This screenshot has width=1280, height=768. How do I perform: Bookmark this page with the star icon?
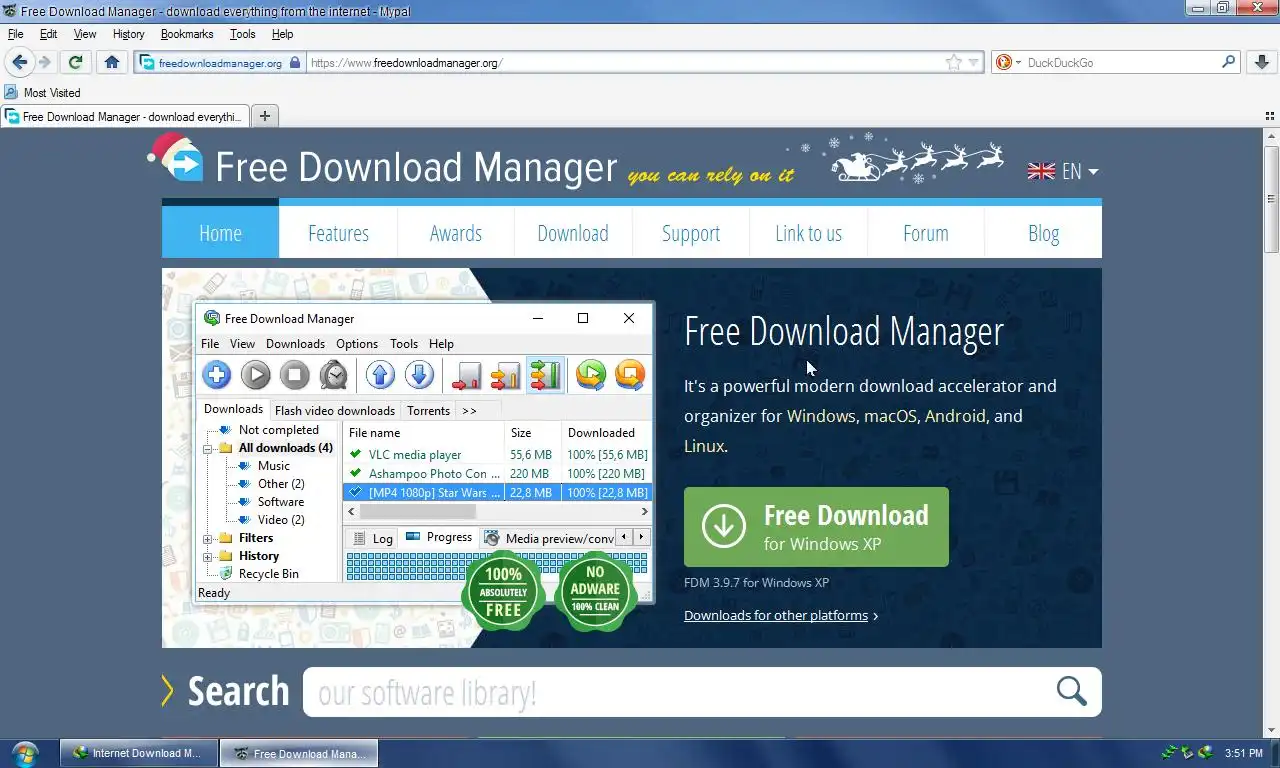click(954, 62)
